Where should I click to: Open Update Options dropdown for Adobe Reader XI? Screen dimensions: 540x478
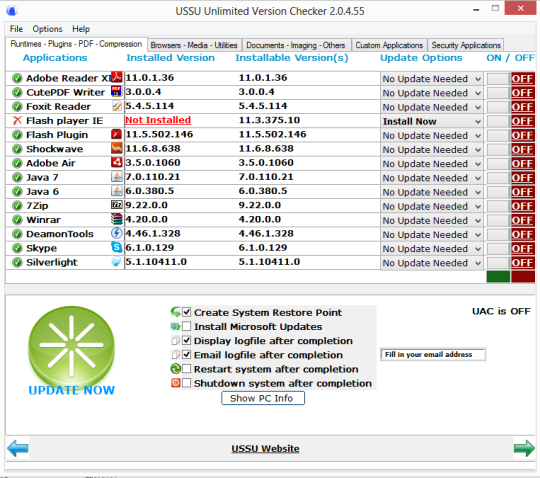pyautogui.click(x=432, y=79)
